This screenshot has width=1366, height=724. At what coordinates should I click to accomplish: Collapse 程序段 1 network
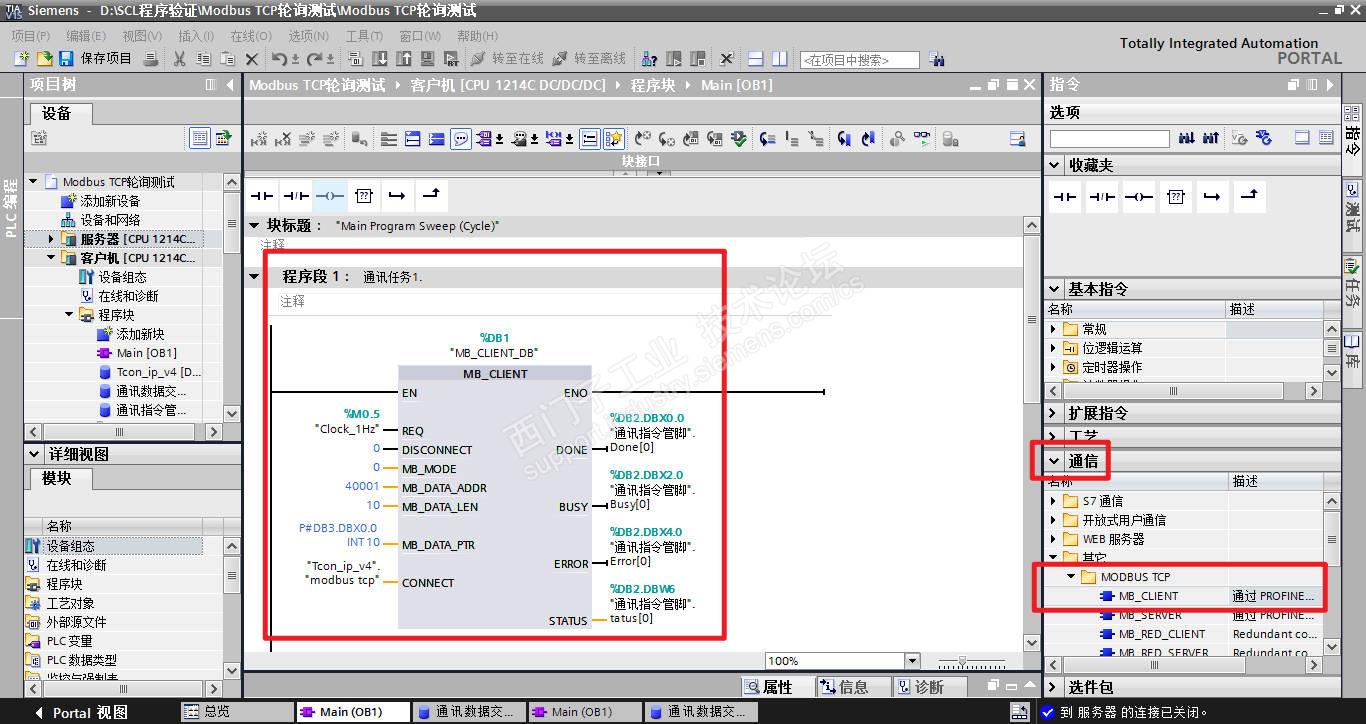254,276
